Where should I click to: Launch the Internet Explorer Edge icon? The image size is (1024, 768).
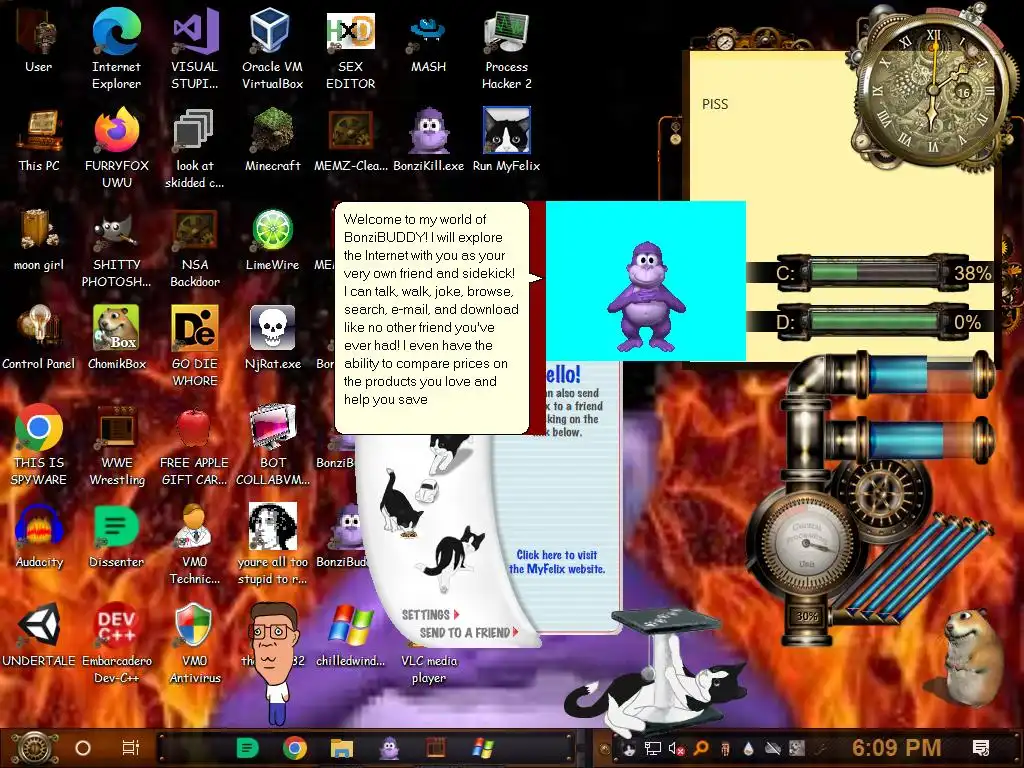point(116,49)
